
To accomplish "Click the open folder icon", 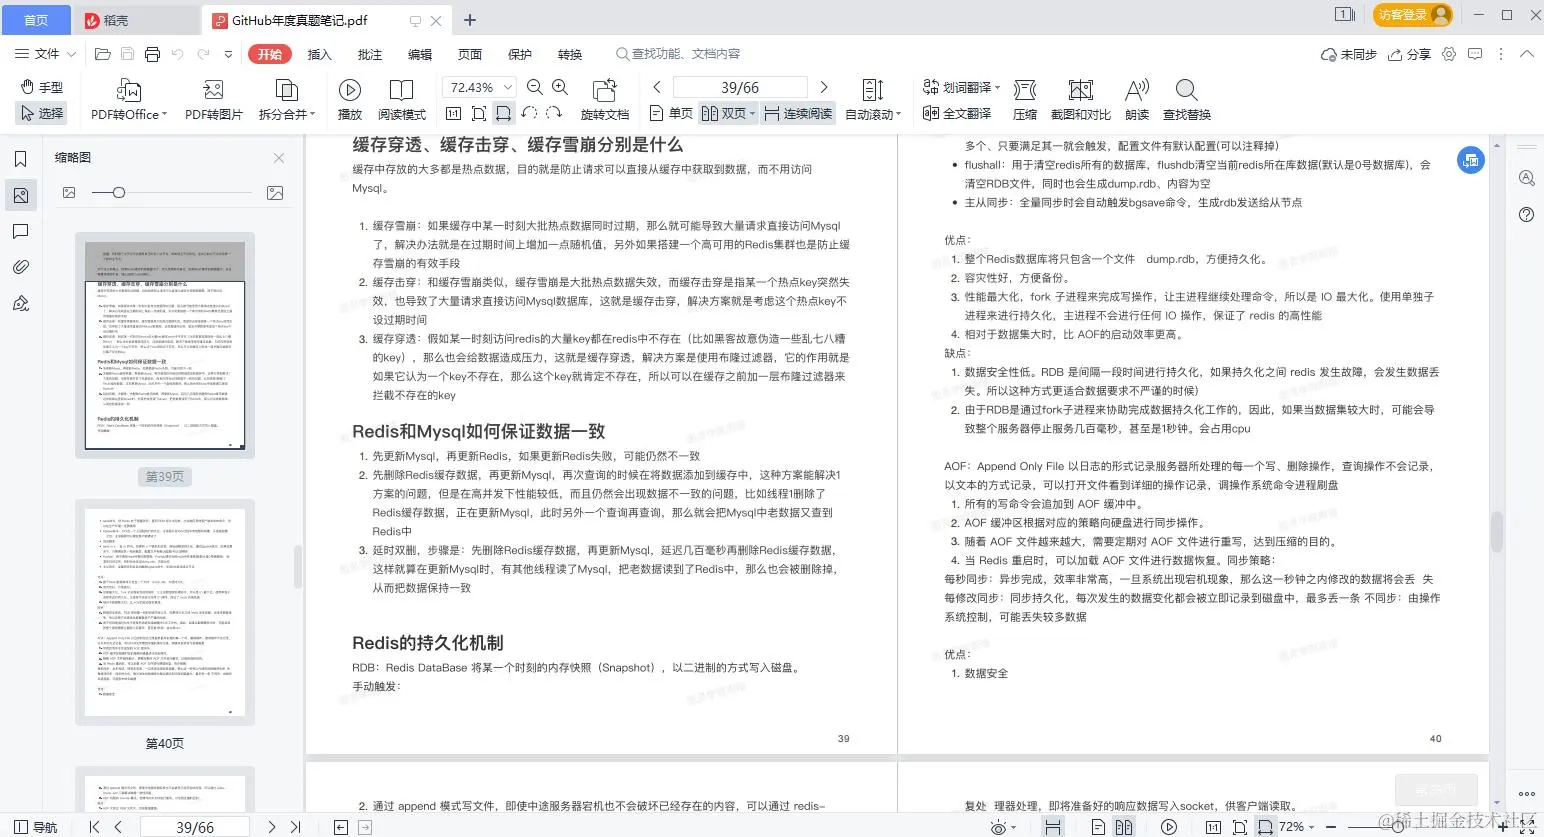I will (102, 54).
